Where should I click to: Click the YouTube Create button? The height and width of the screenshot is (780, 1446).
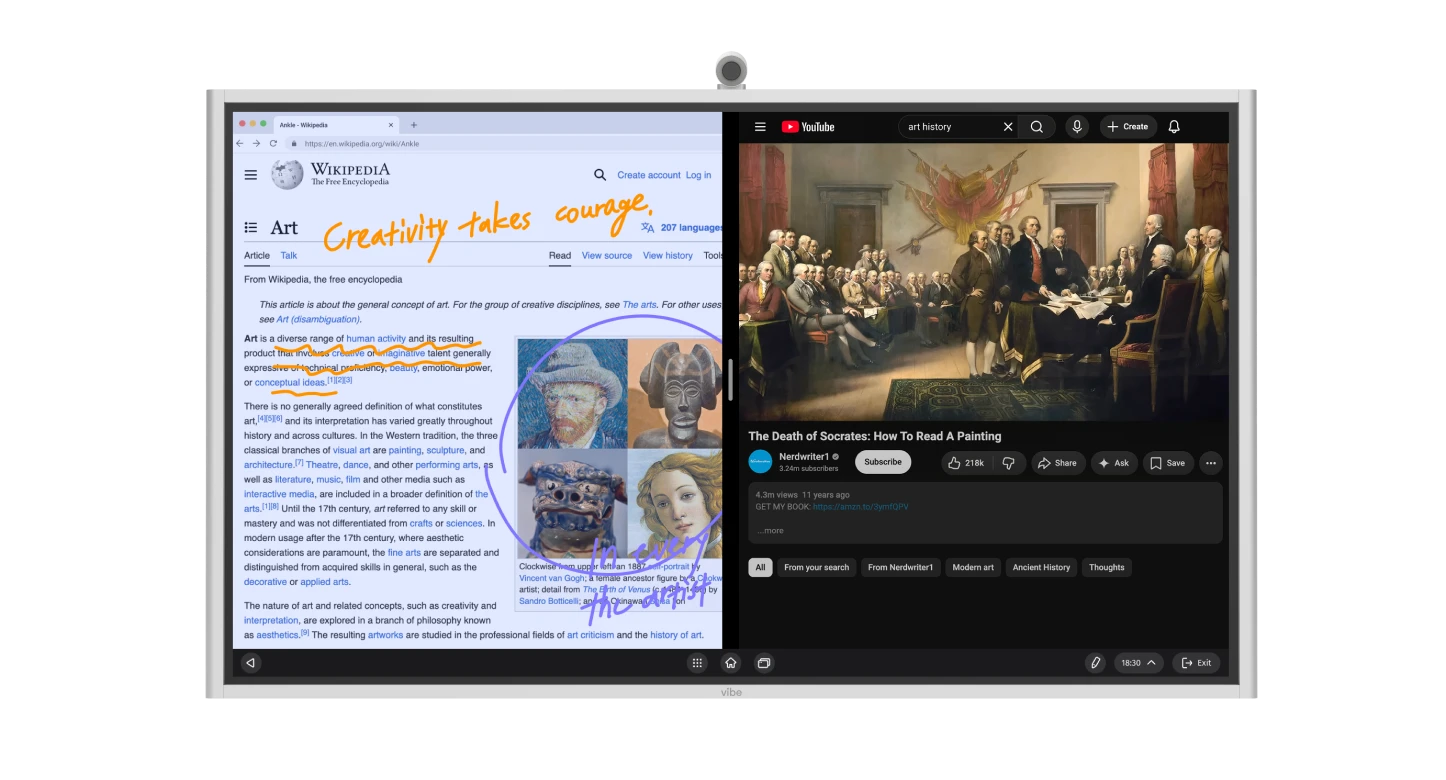[1128, 127]
